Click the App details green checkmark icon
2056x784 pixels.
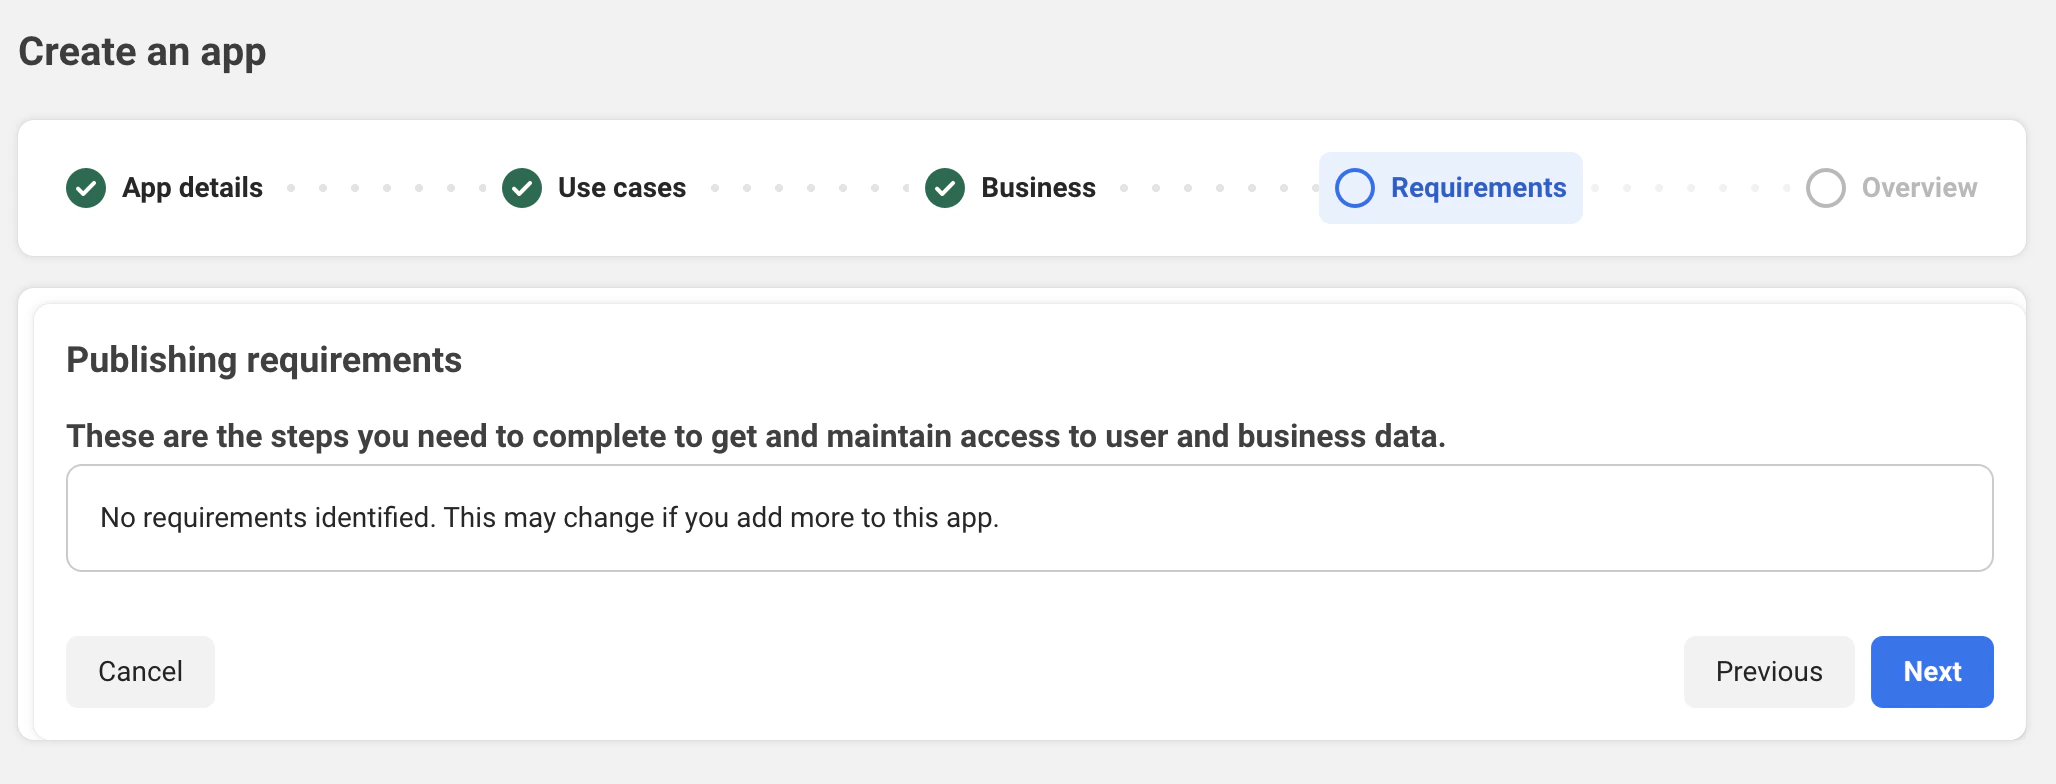pos(86,188)
